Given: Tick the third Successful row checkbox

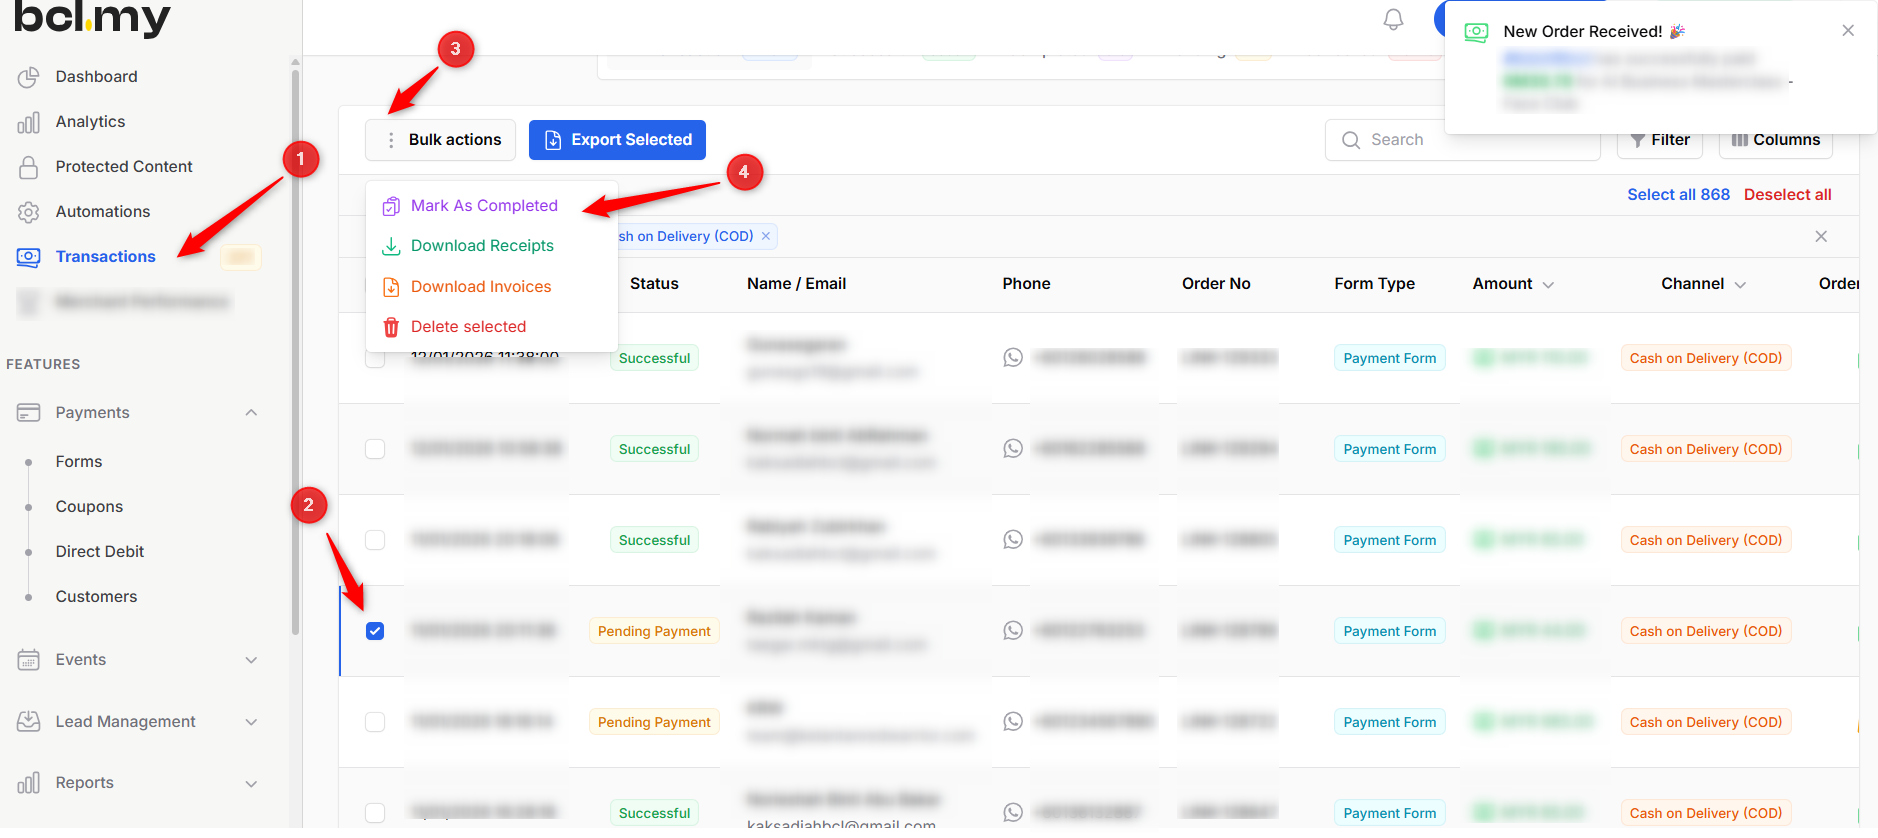Looking at the screenshot, I should [375, 540].
